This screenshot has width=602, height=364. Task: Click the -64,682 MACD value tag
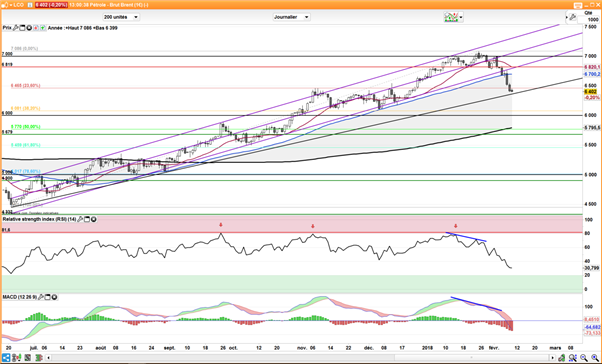592,327
